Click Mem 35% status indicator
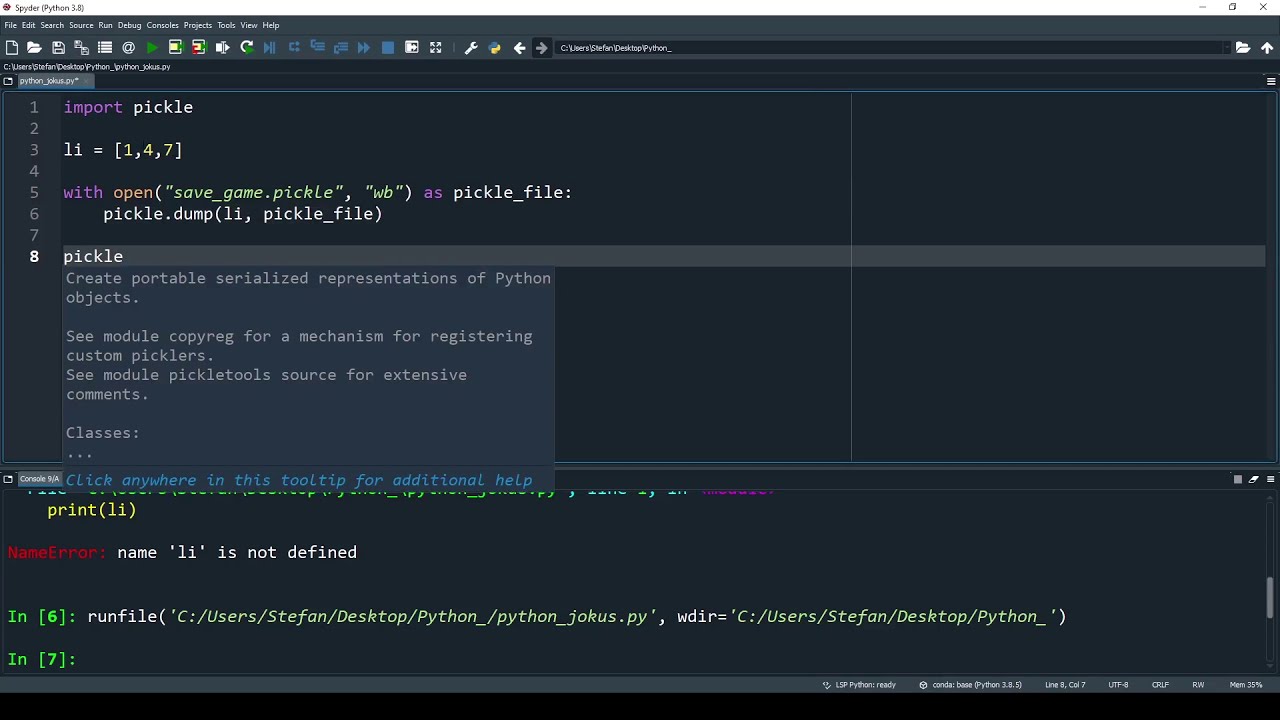1280x720 pixels. [1246, 685]
